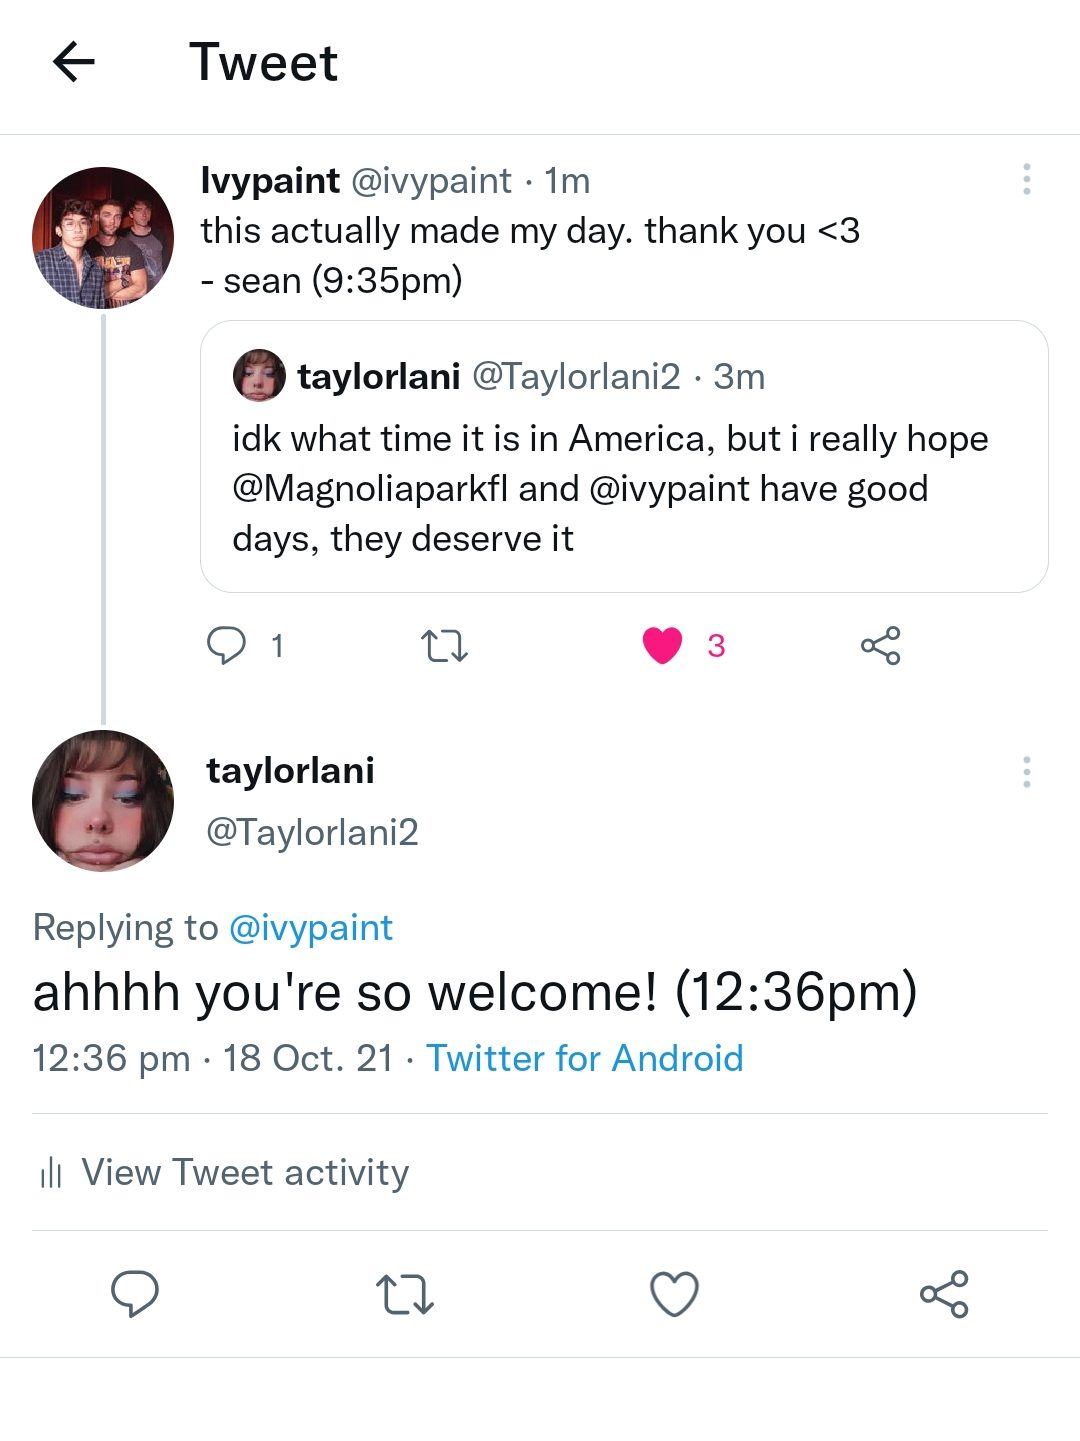Reply to Ivypaint's tweet with the comment icon
1080x1441 pixels.
click(x=226, y=645)
